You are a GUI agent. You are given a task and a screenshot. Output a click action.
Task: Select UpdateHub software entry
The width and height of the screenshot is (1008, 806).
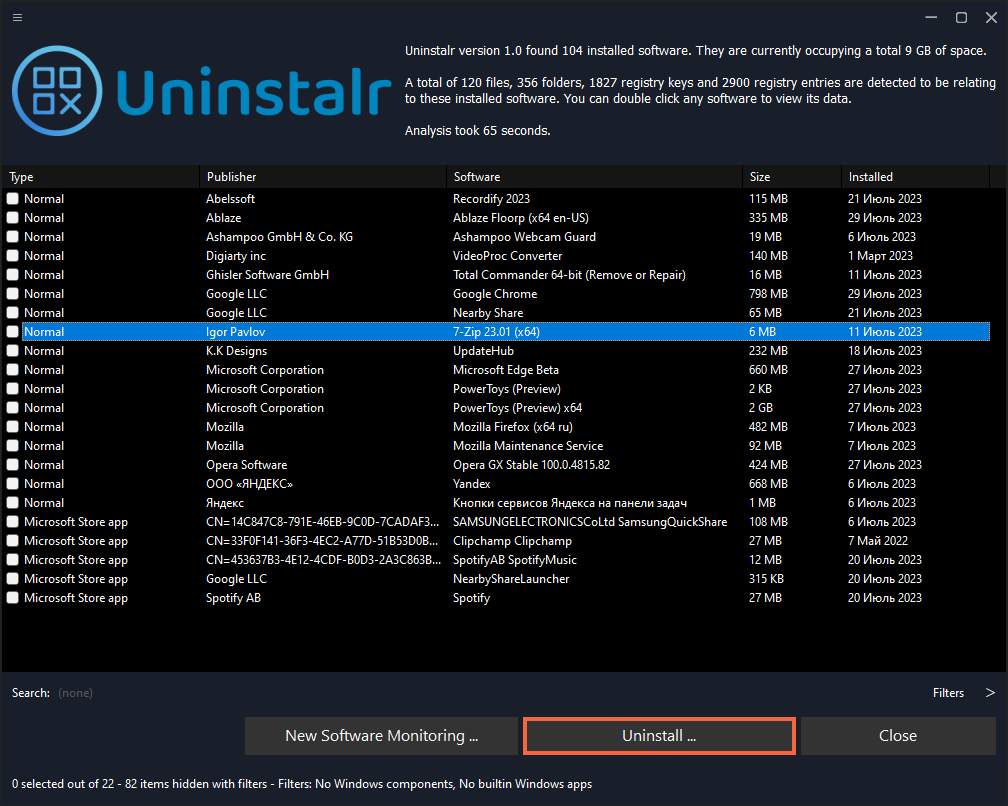483,351
